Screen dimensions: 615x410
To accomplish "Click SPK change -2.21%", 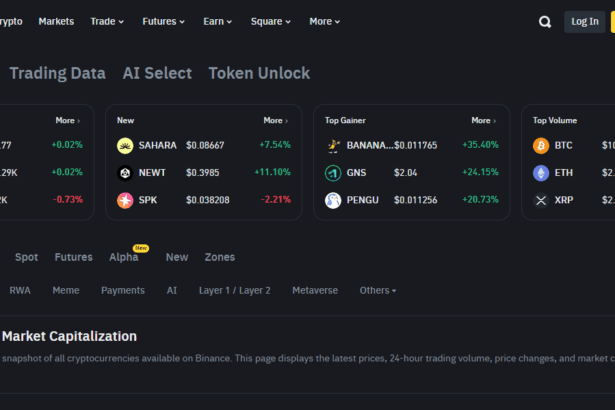I will (276, 200).
